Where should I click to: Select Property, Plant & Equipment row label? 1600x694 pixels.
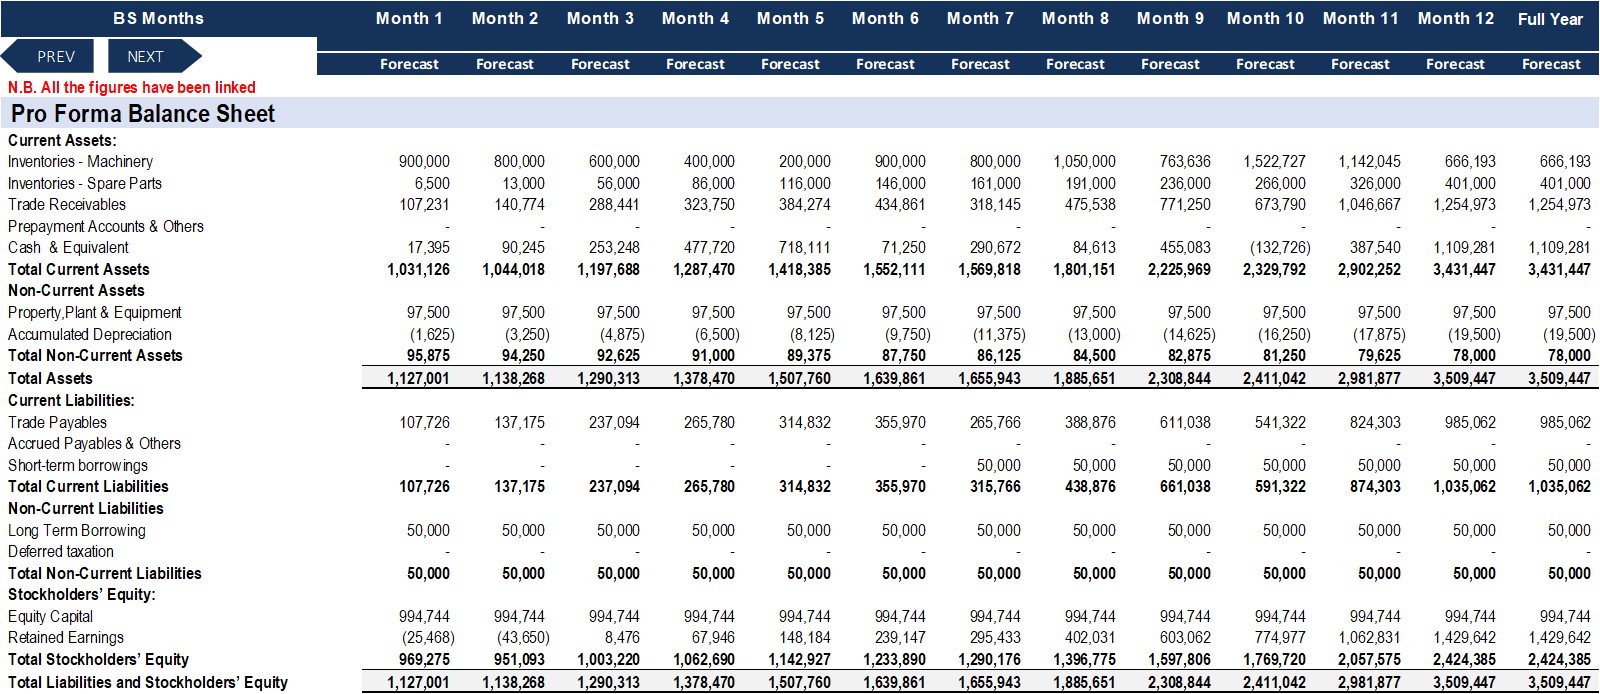[94, 312]
